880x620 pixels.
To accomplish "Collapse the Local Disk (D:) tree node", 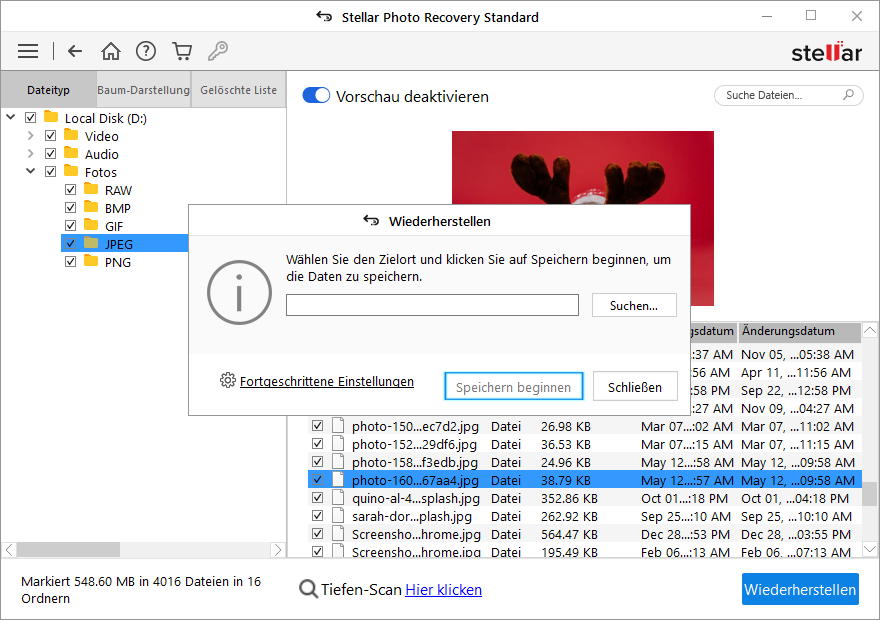I will (11, 117).
